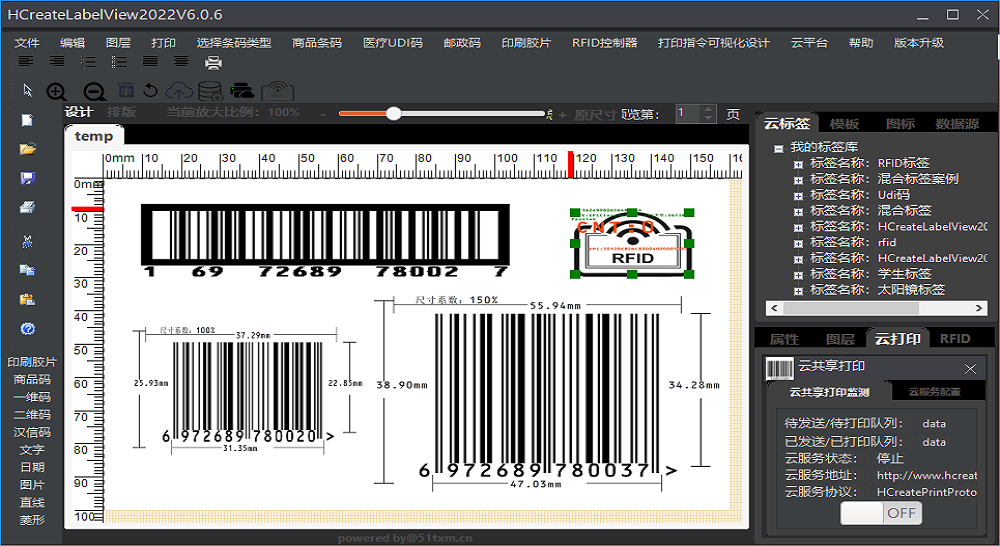Switch to the 云服务配置 tab

click(x=934, y=392)
